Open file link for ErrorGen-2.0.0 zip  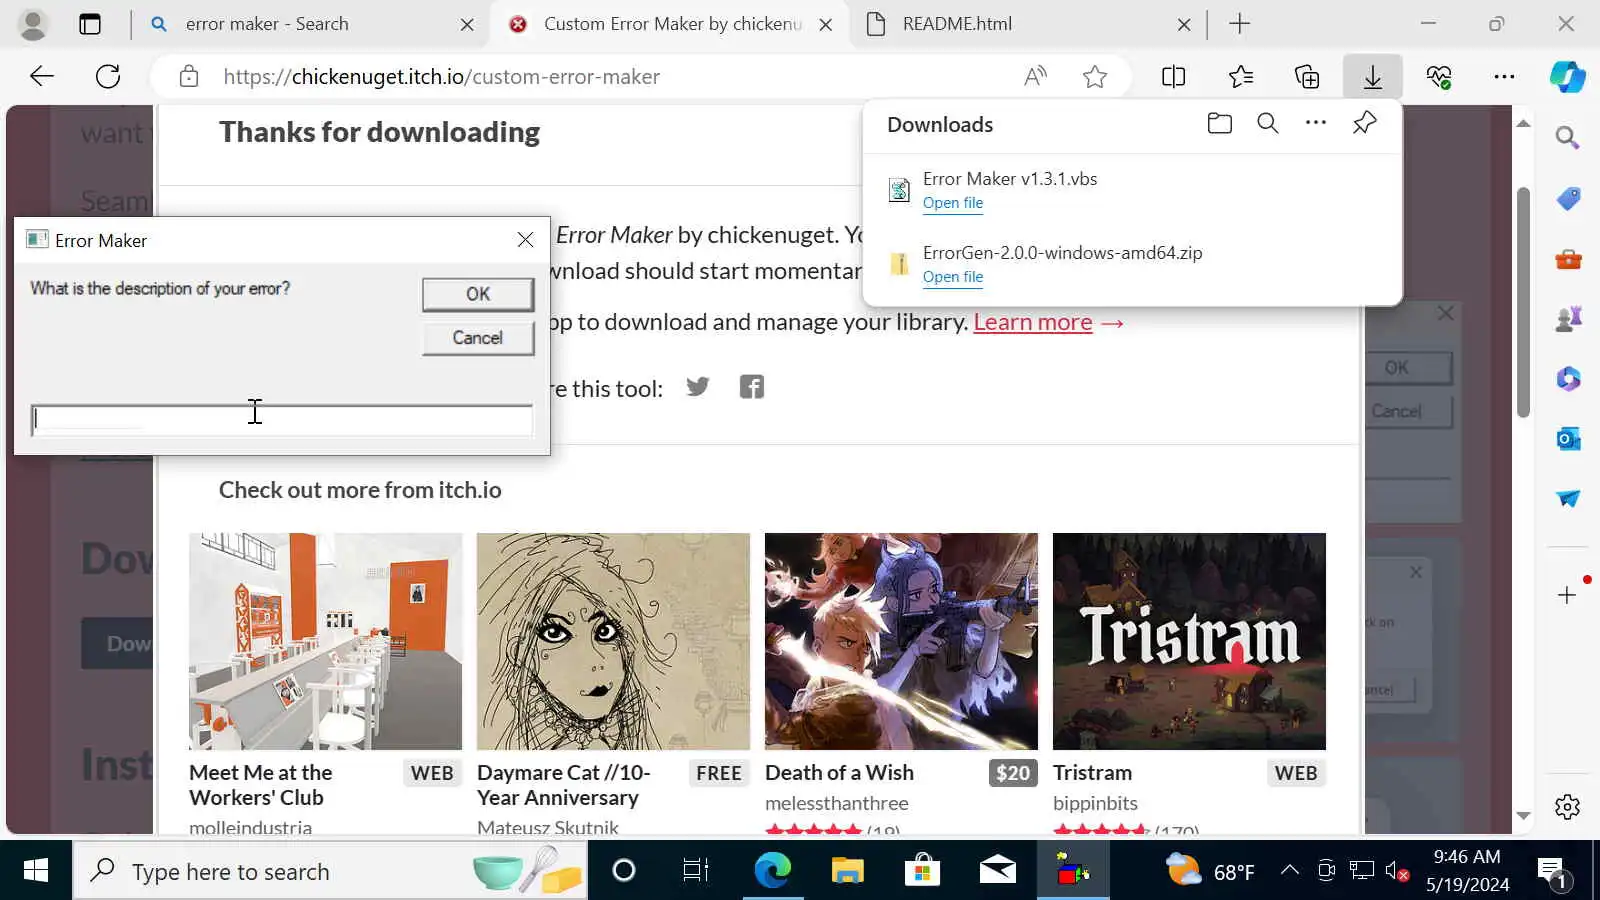tap(953, 277)
